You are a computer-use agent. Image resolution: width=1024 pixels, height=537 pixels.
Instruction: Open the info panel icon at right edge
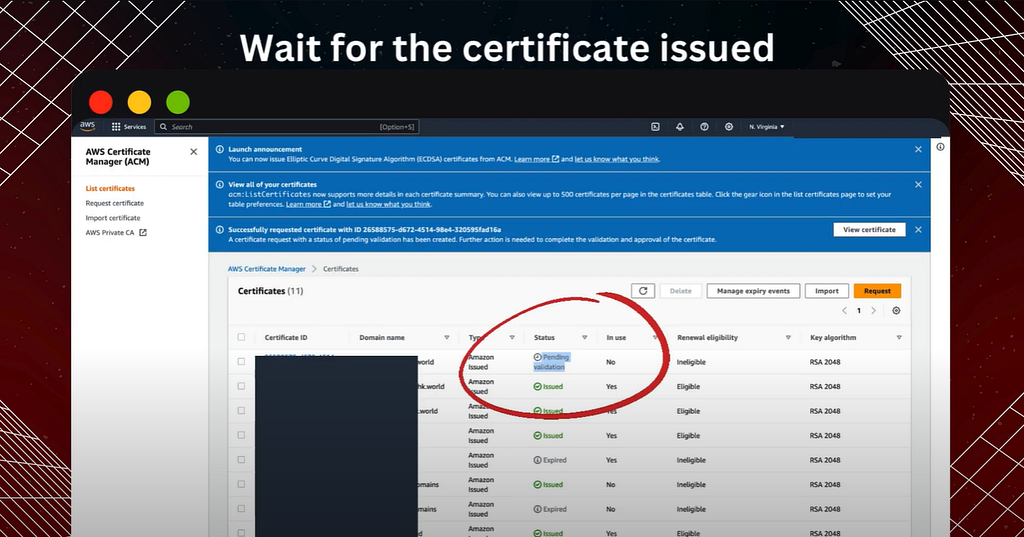click(940, 147)
